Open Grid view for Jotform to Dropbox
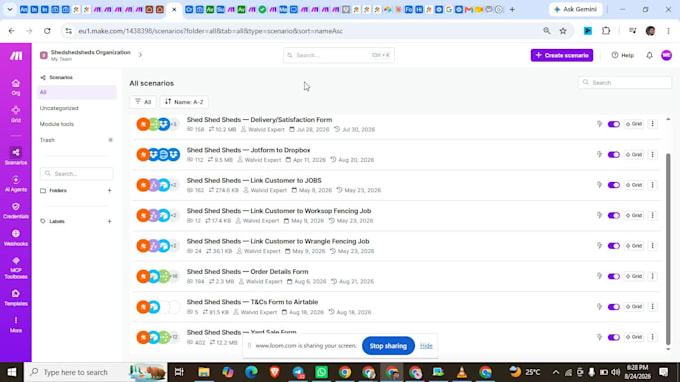680x382 pixels. tap(634, 154)
